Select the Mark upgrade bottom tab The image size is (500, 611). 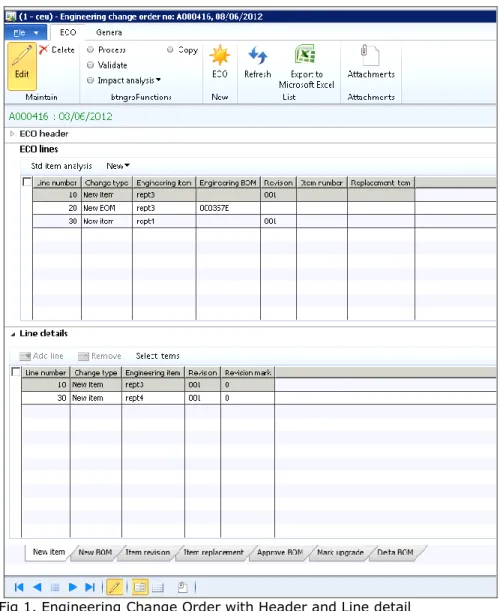tap(340, 553)
